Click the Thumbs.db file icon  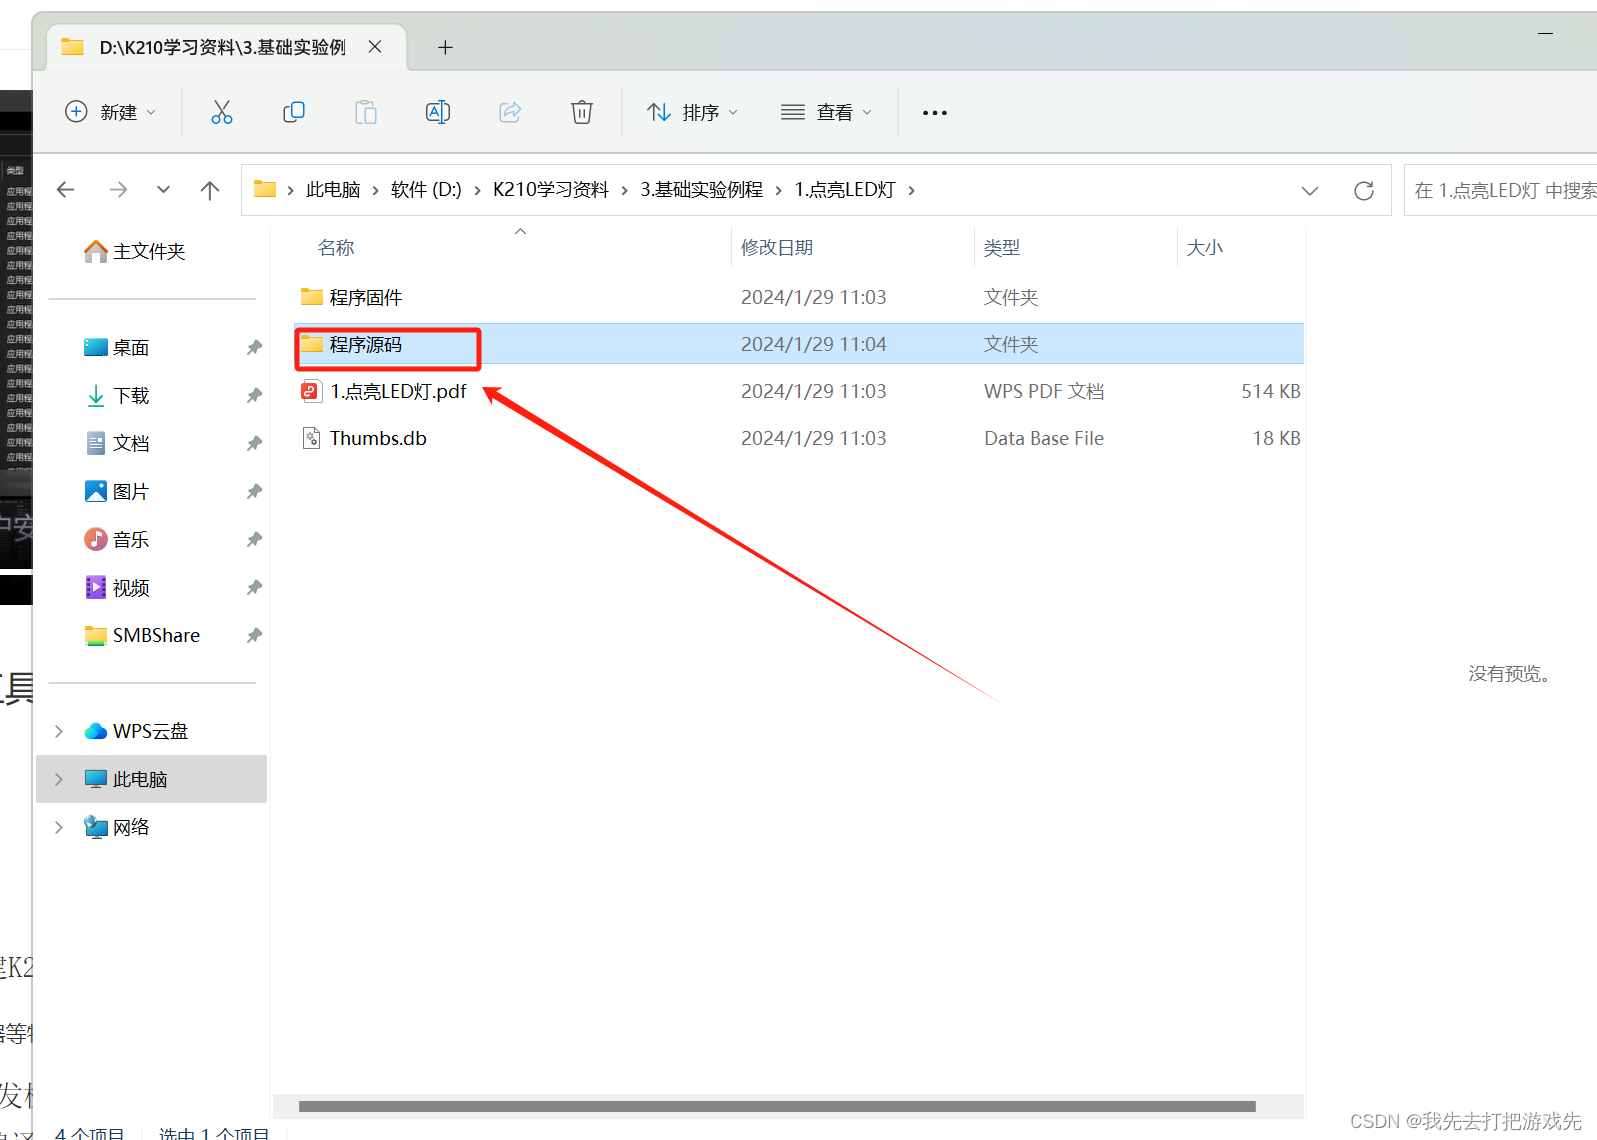(311, 438)
